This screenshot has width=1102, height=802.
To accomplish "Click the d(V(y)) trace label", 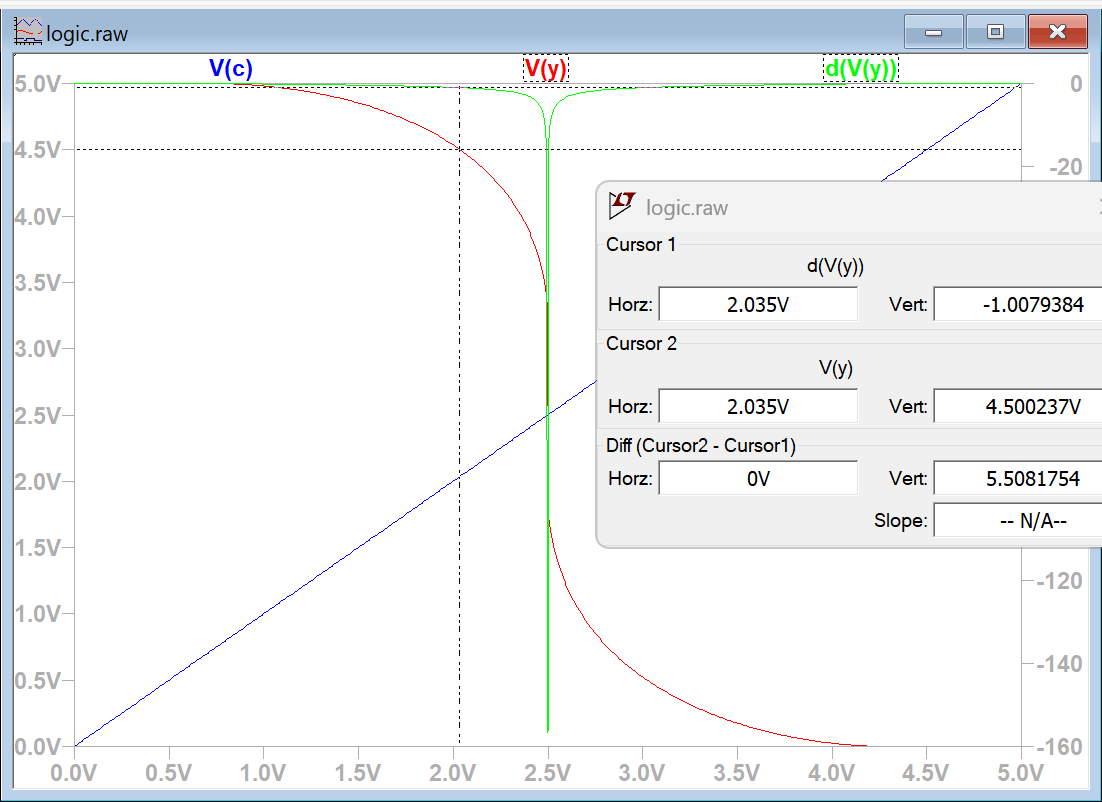I will 861,68.
